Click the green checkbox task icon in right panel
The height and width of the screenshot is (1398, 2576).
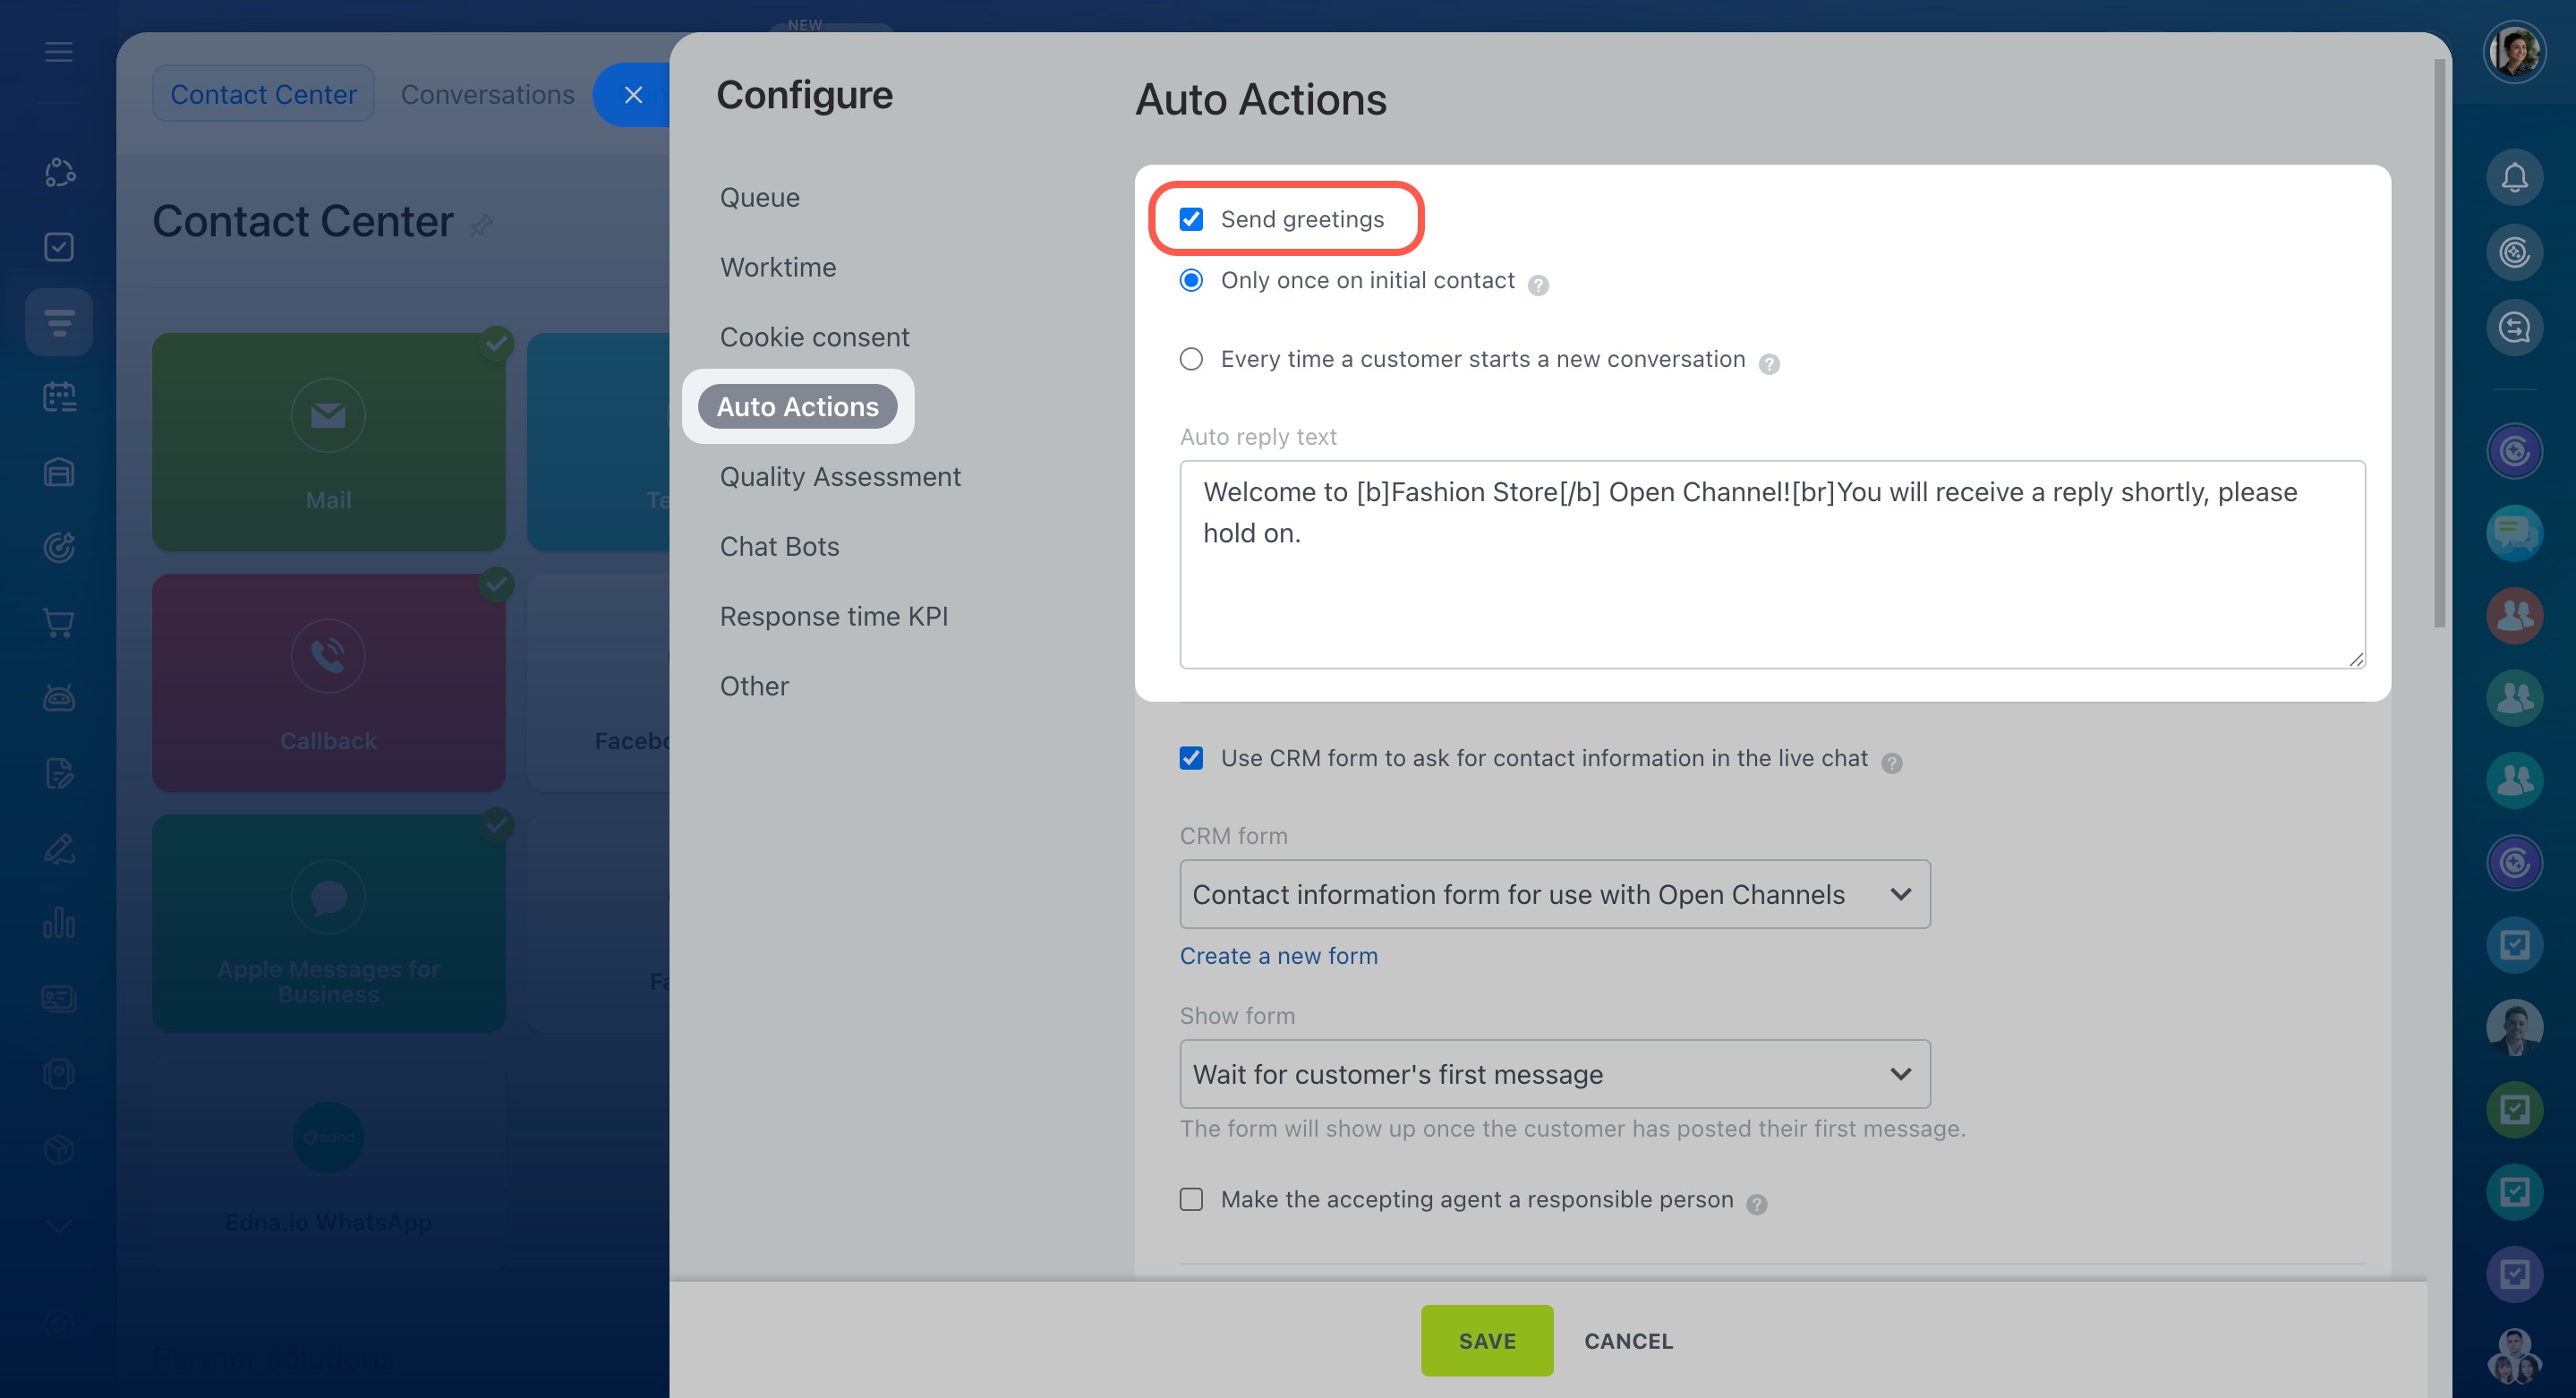(x=2514, y=1109)
